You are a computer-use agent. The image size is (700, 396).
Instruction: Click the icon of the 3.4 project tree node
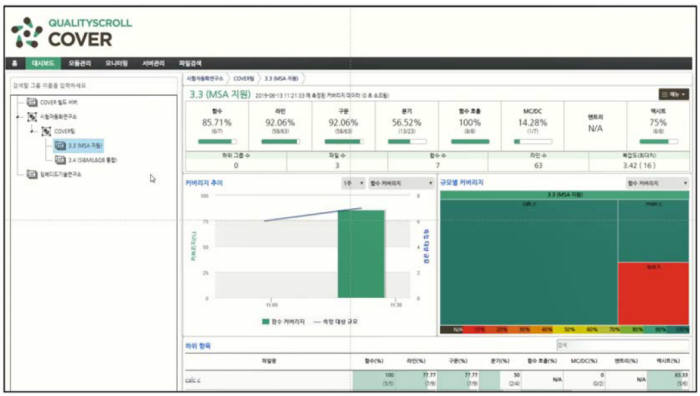click(x=60, y=160)
